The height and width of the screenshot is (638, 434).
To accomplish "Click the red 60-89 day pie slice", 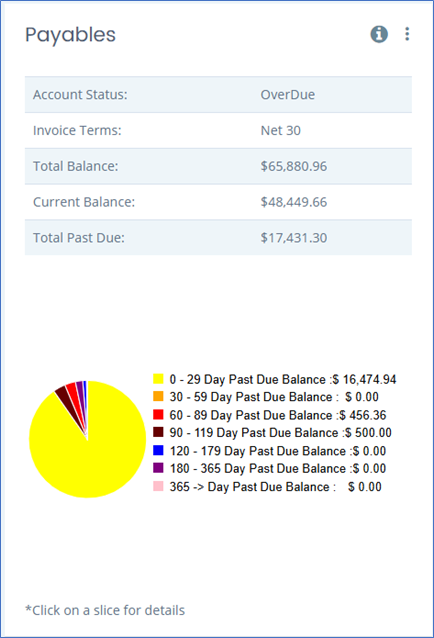I will (73, 391).
